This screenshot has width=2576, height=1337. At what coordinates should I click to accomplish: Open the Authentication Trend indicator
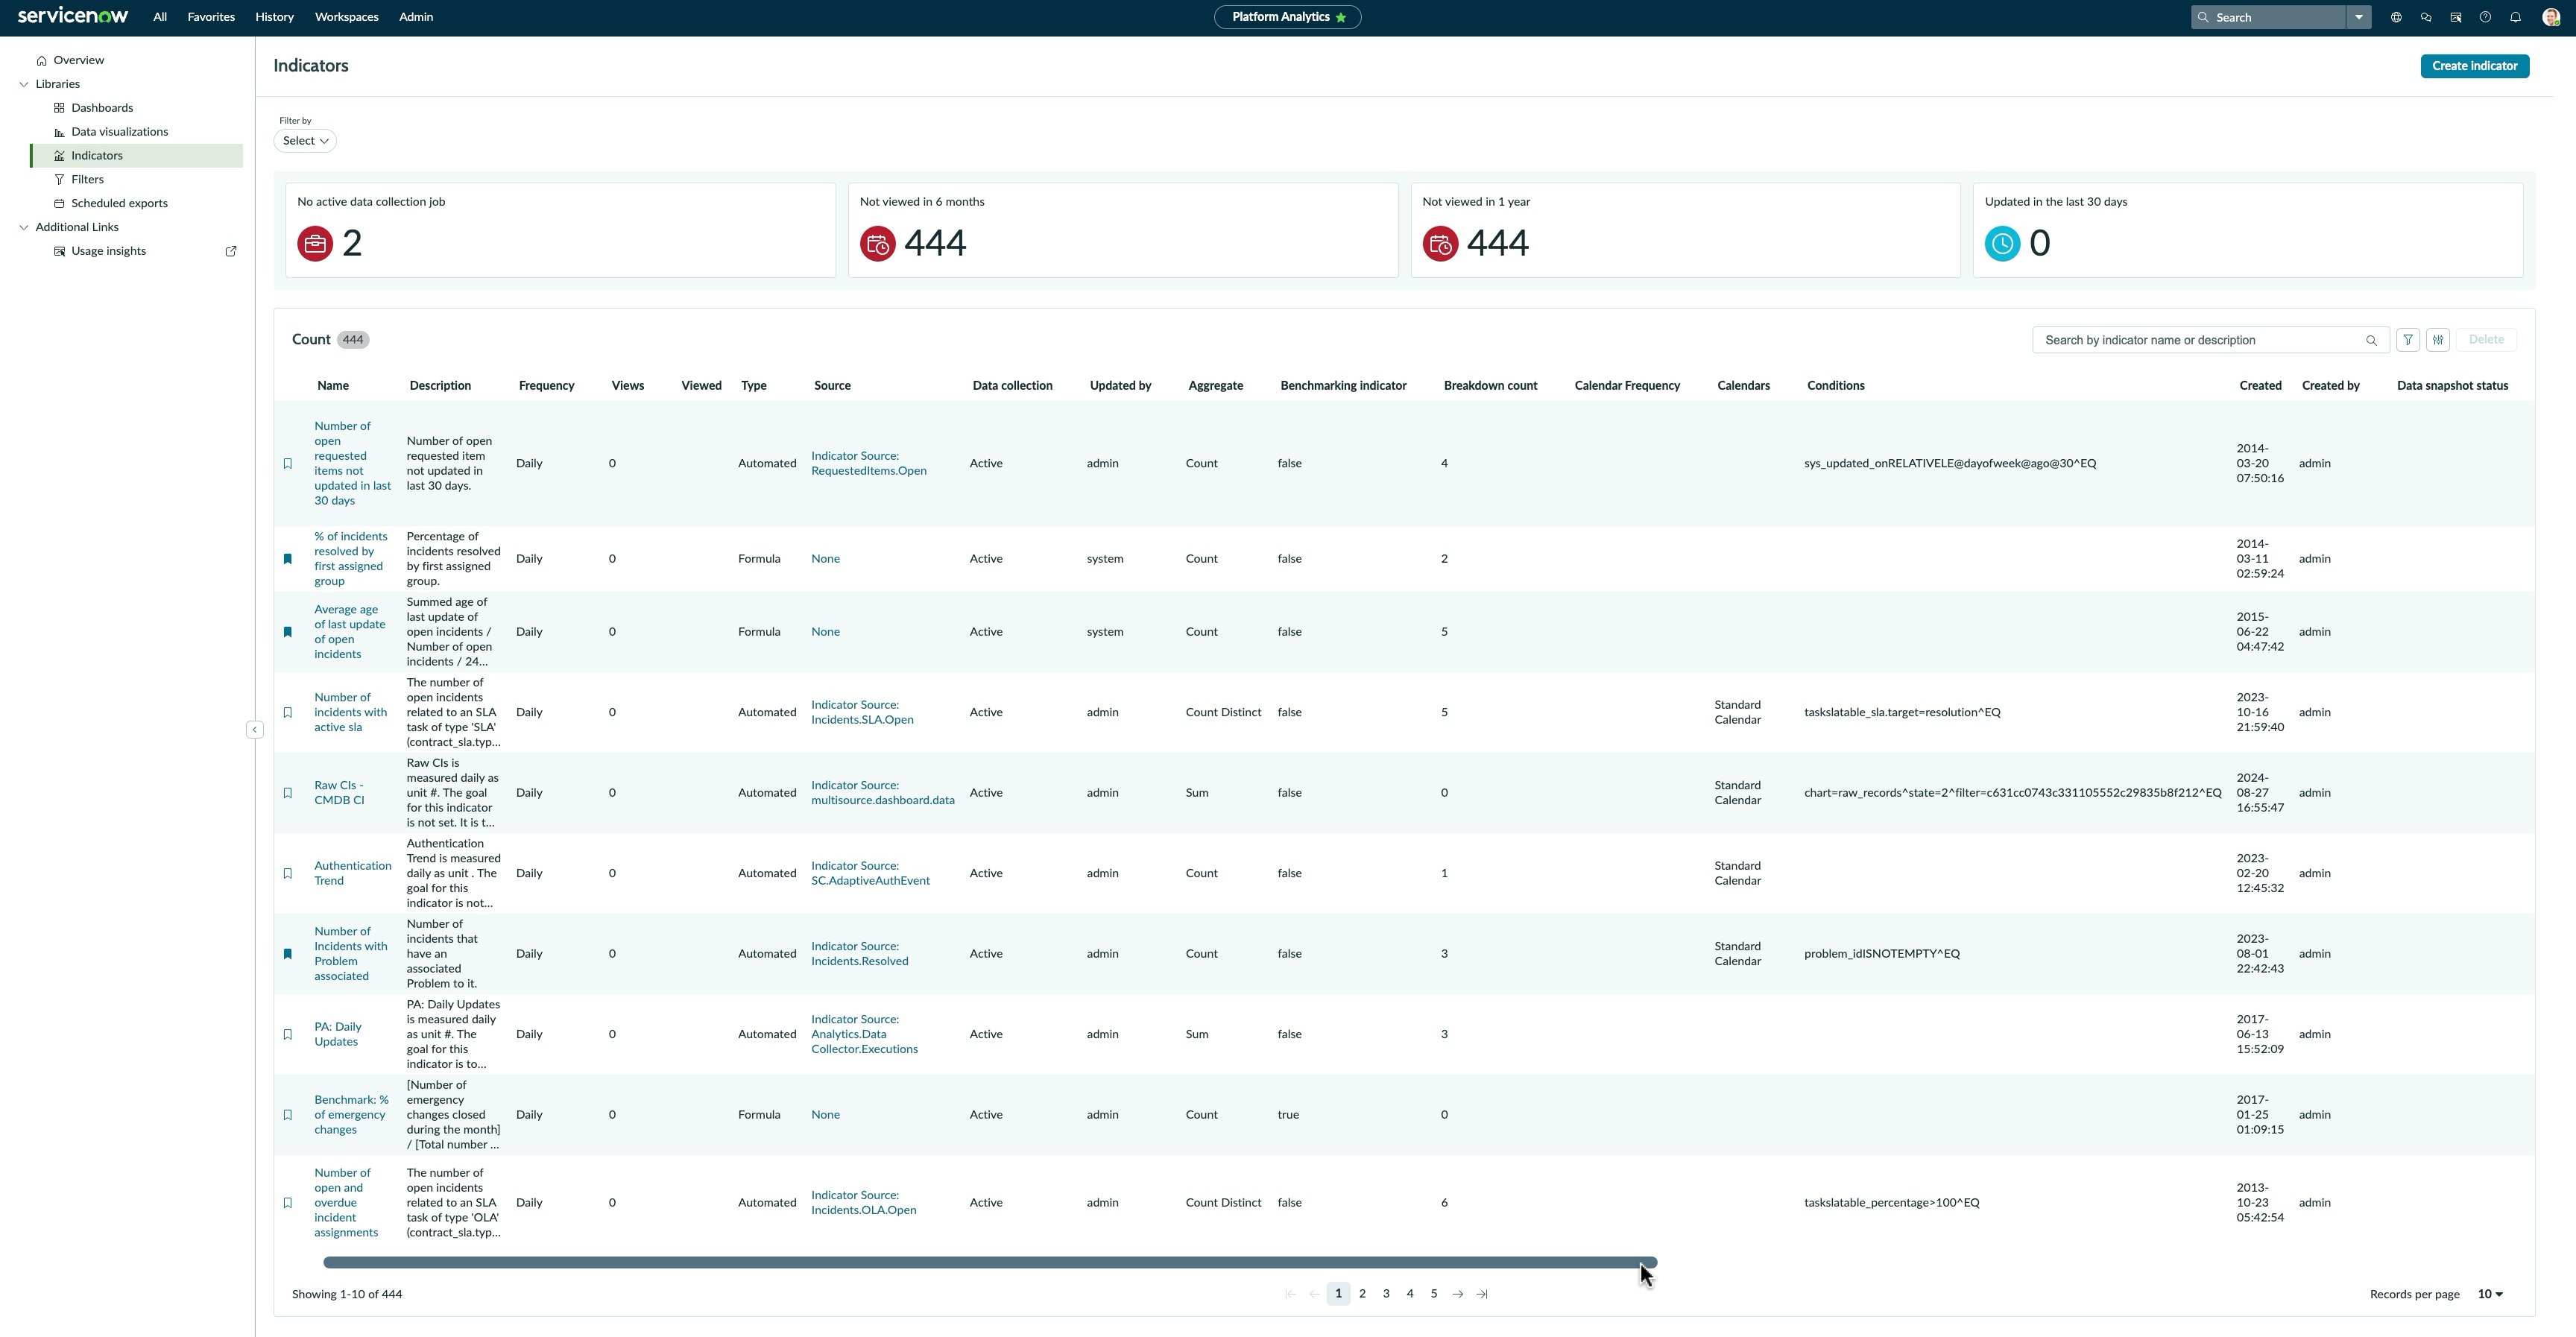pos(352,874)
